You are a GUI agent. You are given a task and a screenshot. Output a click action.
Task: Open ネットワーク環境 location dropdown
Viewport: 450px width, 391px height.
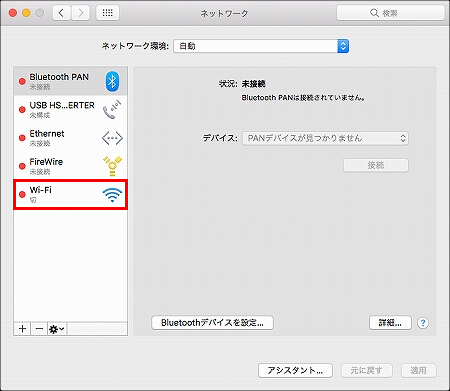tap(261, 46)
